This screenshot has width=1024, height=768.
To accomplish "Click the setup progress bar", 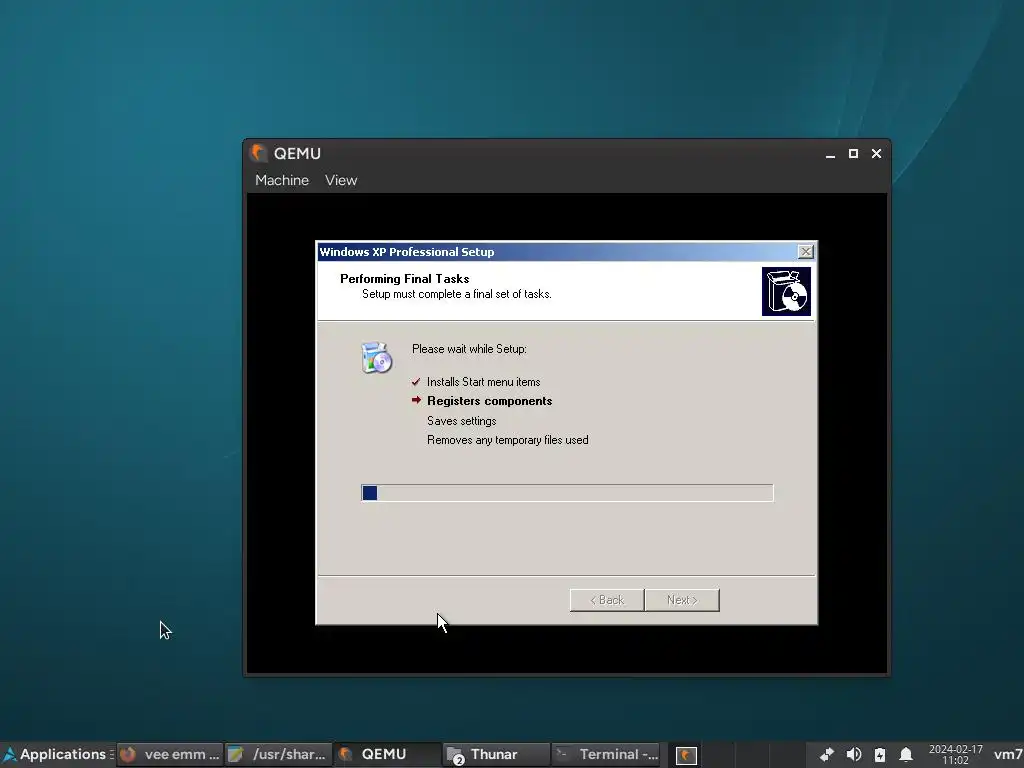I will click(x=567, y=493).
